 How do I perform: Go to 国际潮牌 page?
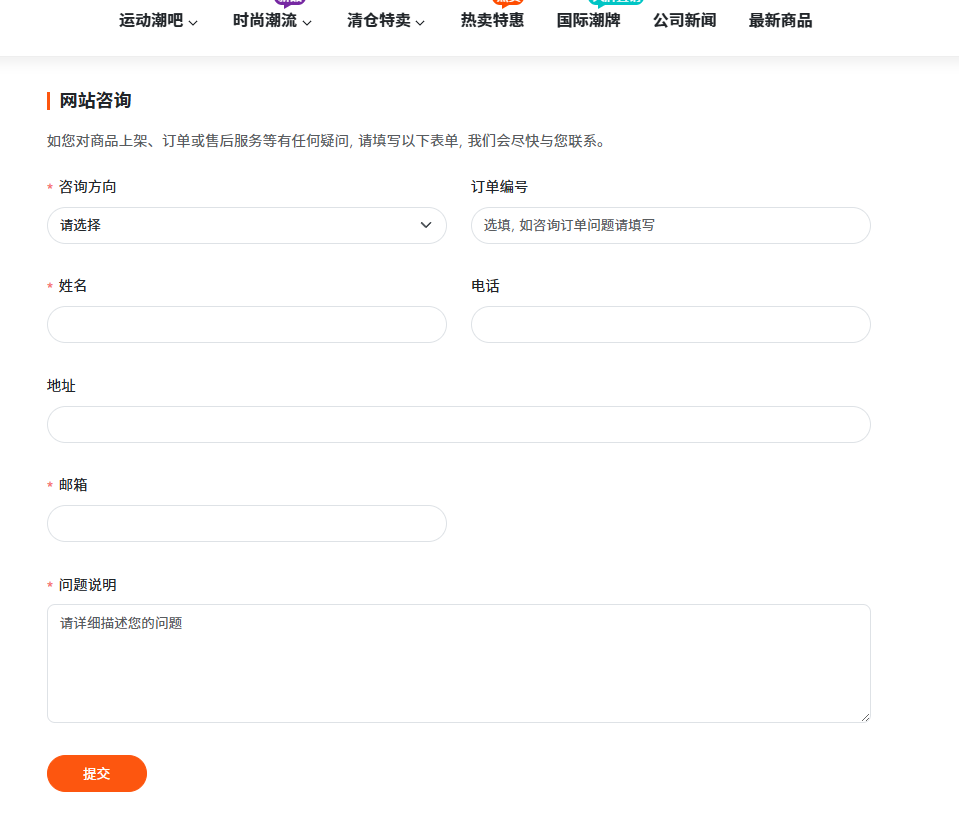(588, 21)
